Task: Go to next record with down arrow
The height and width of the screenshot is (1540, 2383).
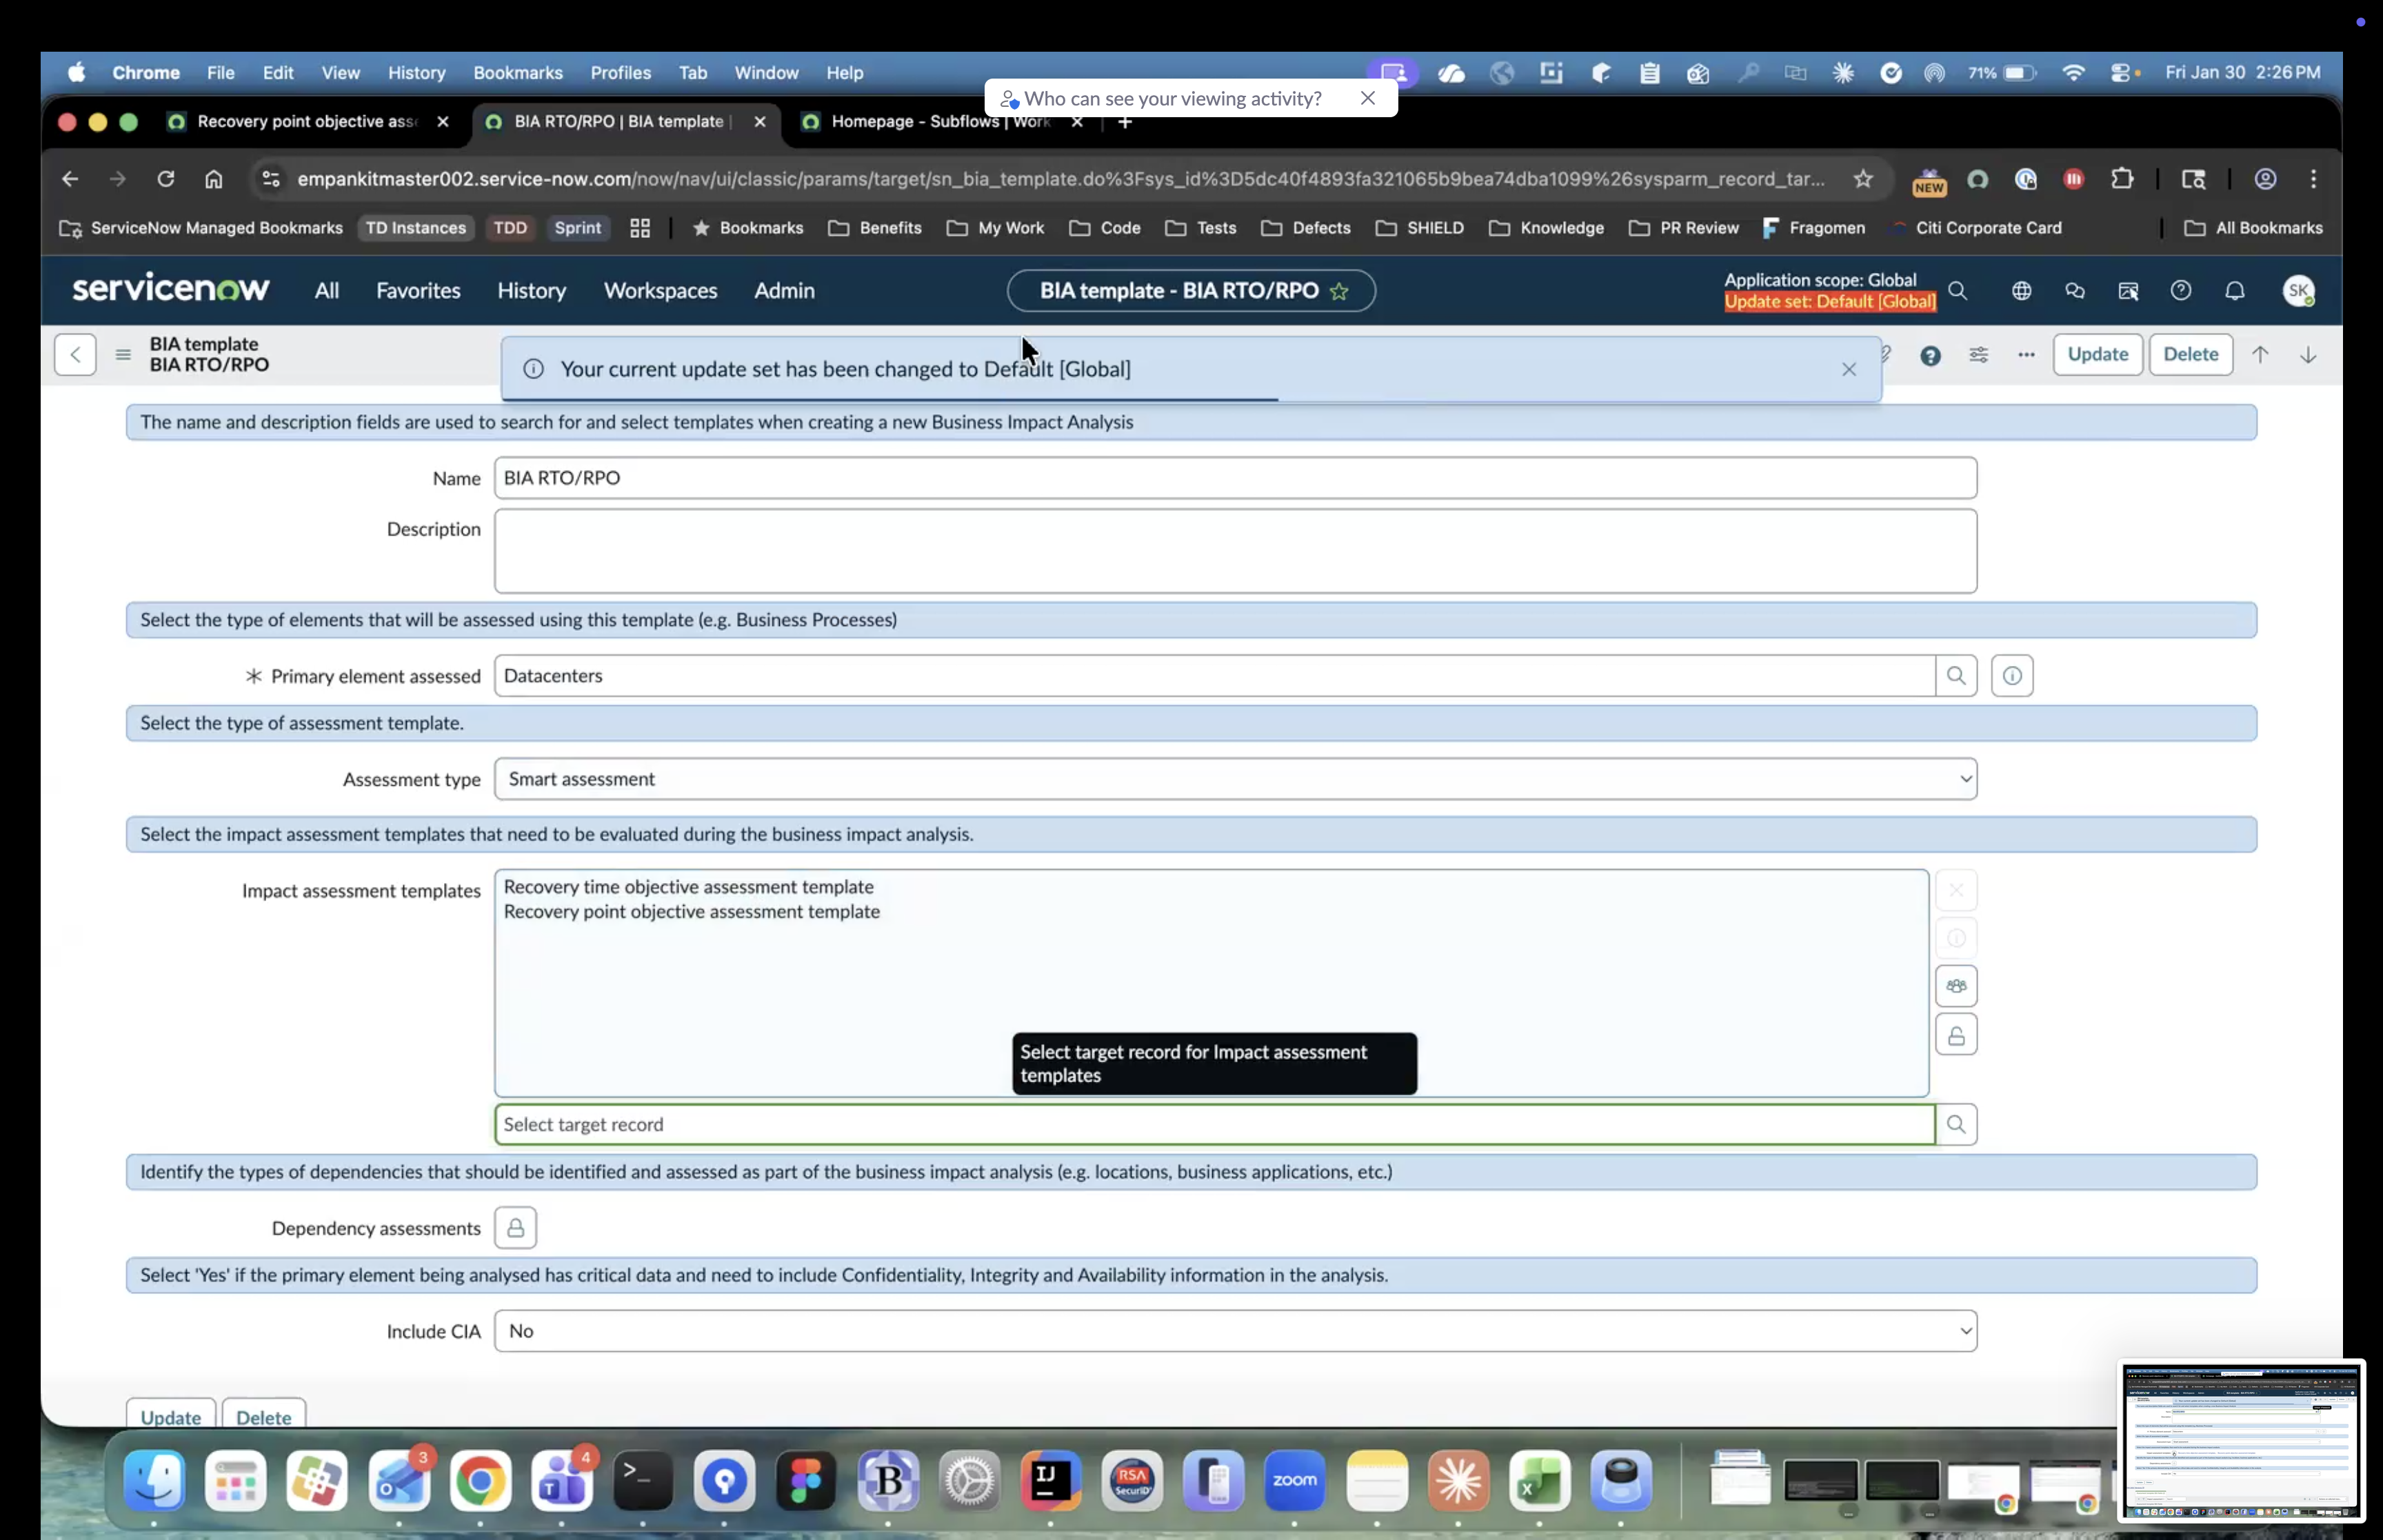Action: [2308, 355]
